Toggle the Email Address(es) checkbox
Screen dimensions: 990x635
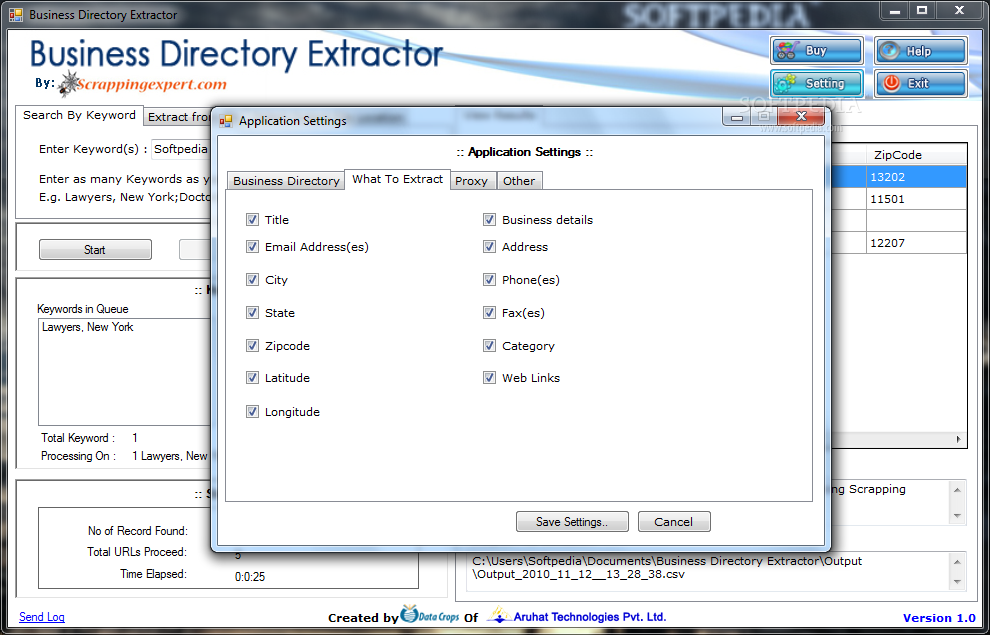253,247
